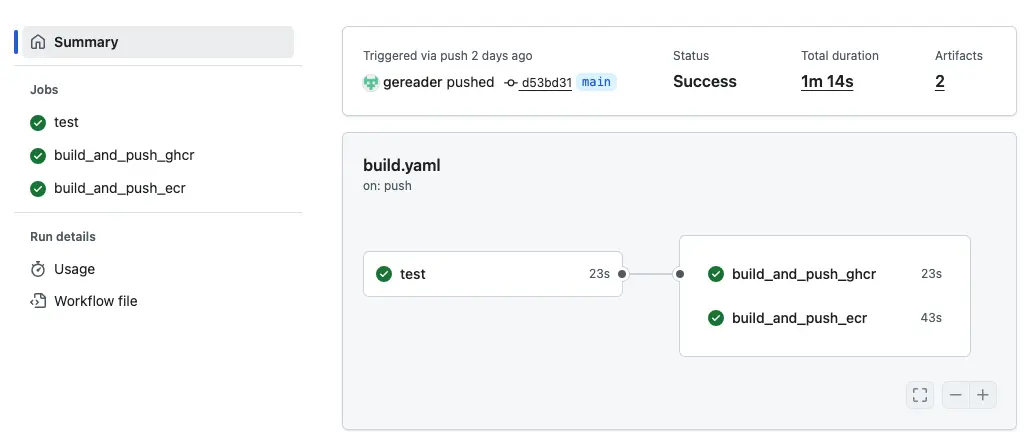Zoom in the workflow graph

[x=983, y=395]
